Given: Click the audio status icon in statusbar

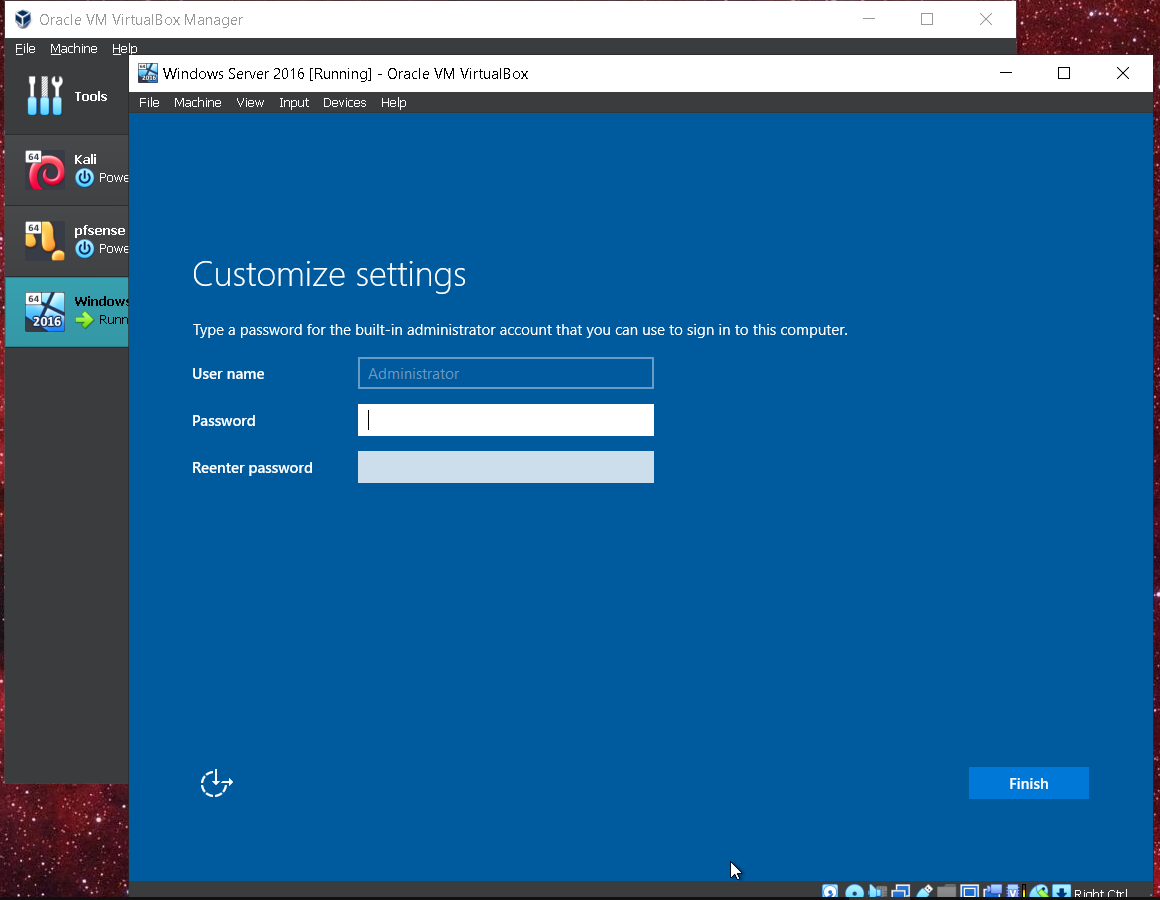Looking at the screenshot, I should coord(877,890).
